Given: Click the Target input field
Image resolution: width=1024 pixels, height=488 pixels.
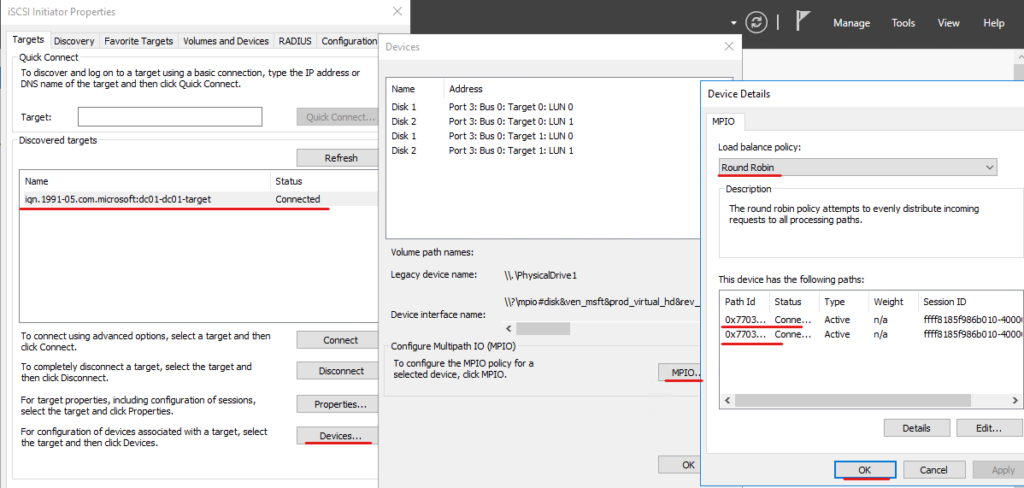Looking at the screenshot, I should [170, 117].
